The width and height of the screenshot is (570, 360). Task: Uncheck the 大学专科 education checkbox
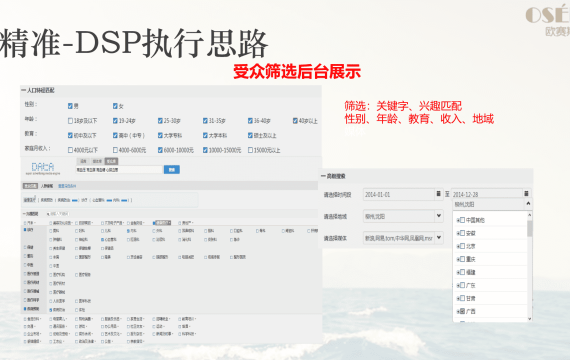pos(160,135)
